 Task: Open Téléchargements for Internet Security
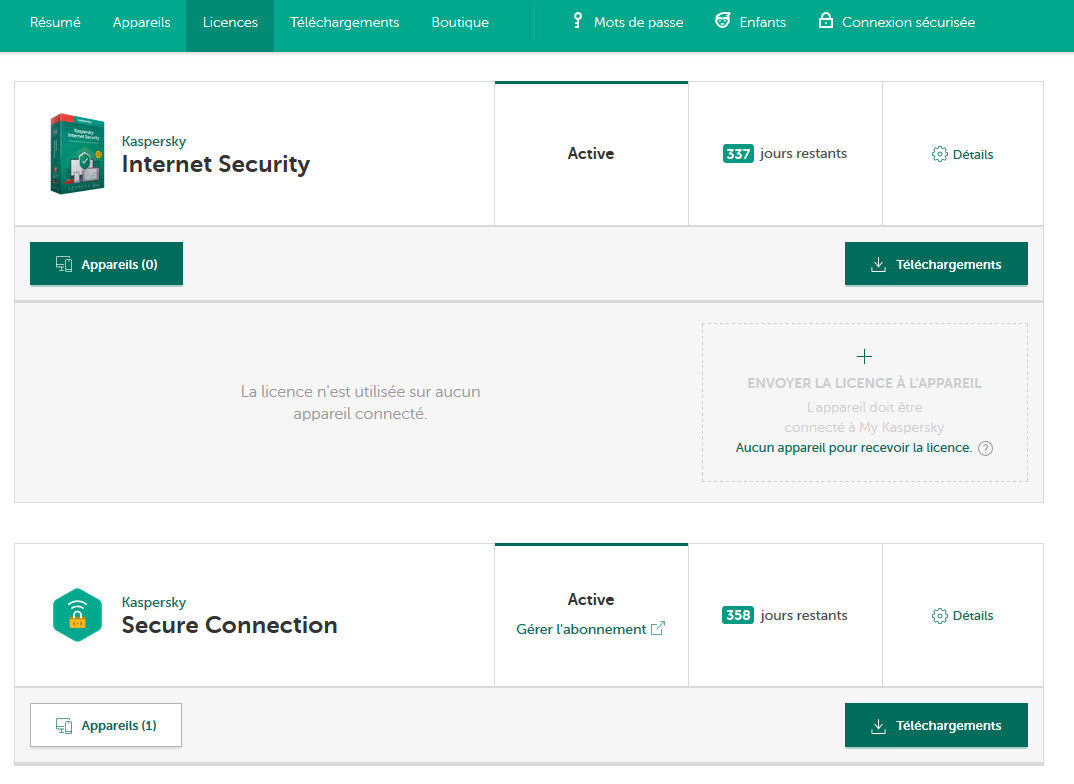pyautogui.click(x=936, y=264)
